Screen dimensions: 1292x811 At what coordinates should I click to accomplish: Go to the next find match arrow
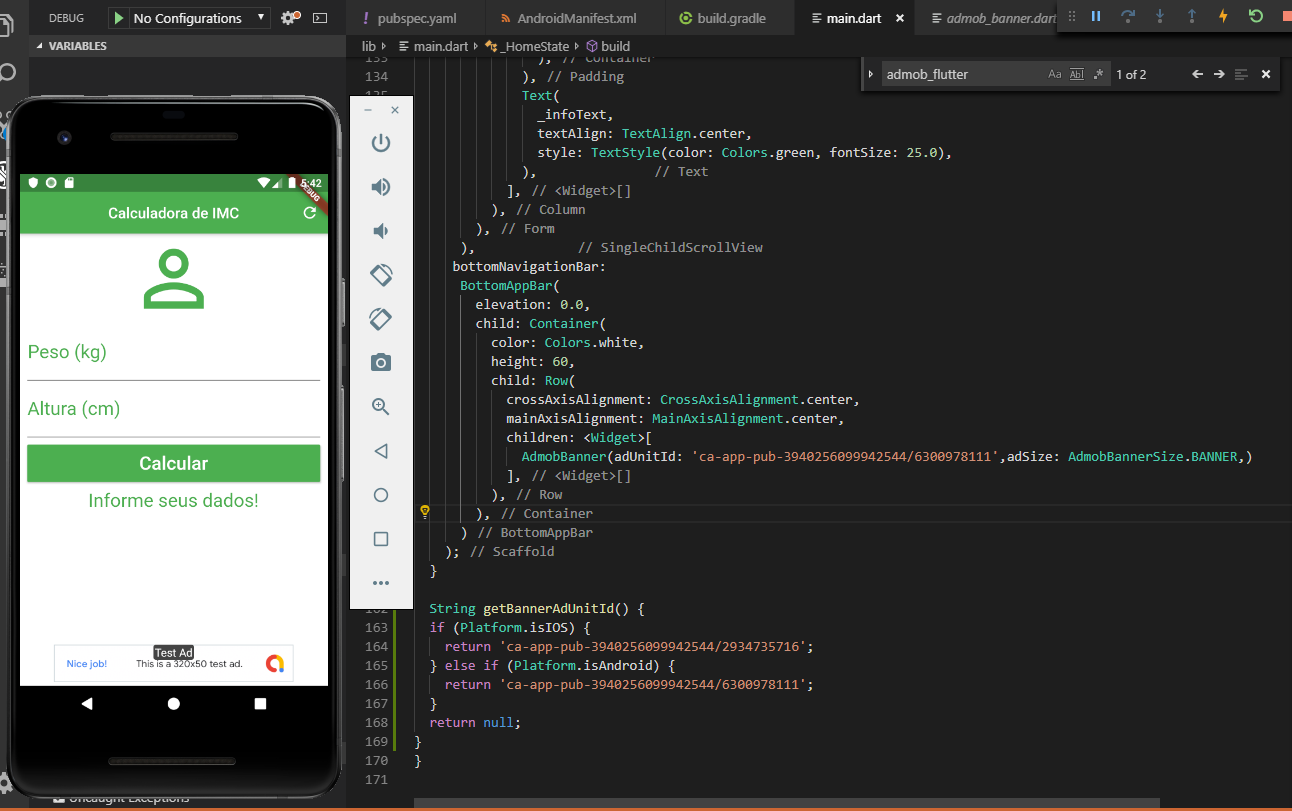pos(1219,74)
